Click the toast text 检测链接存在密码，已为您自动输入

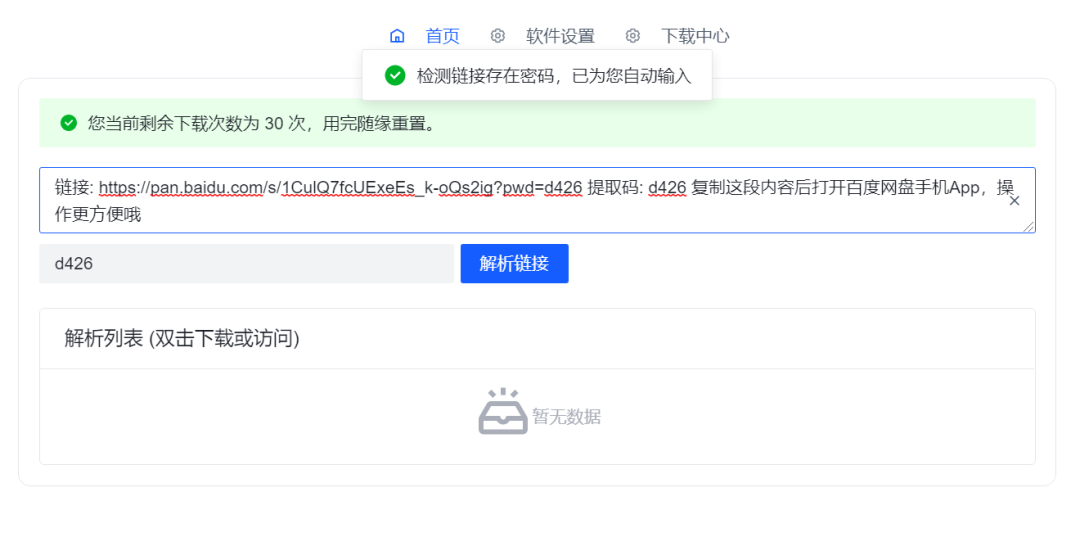pos(554,76)
